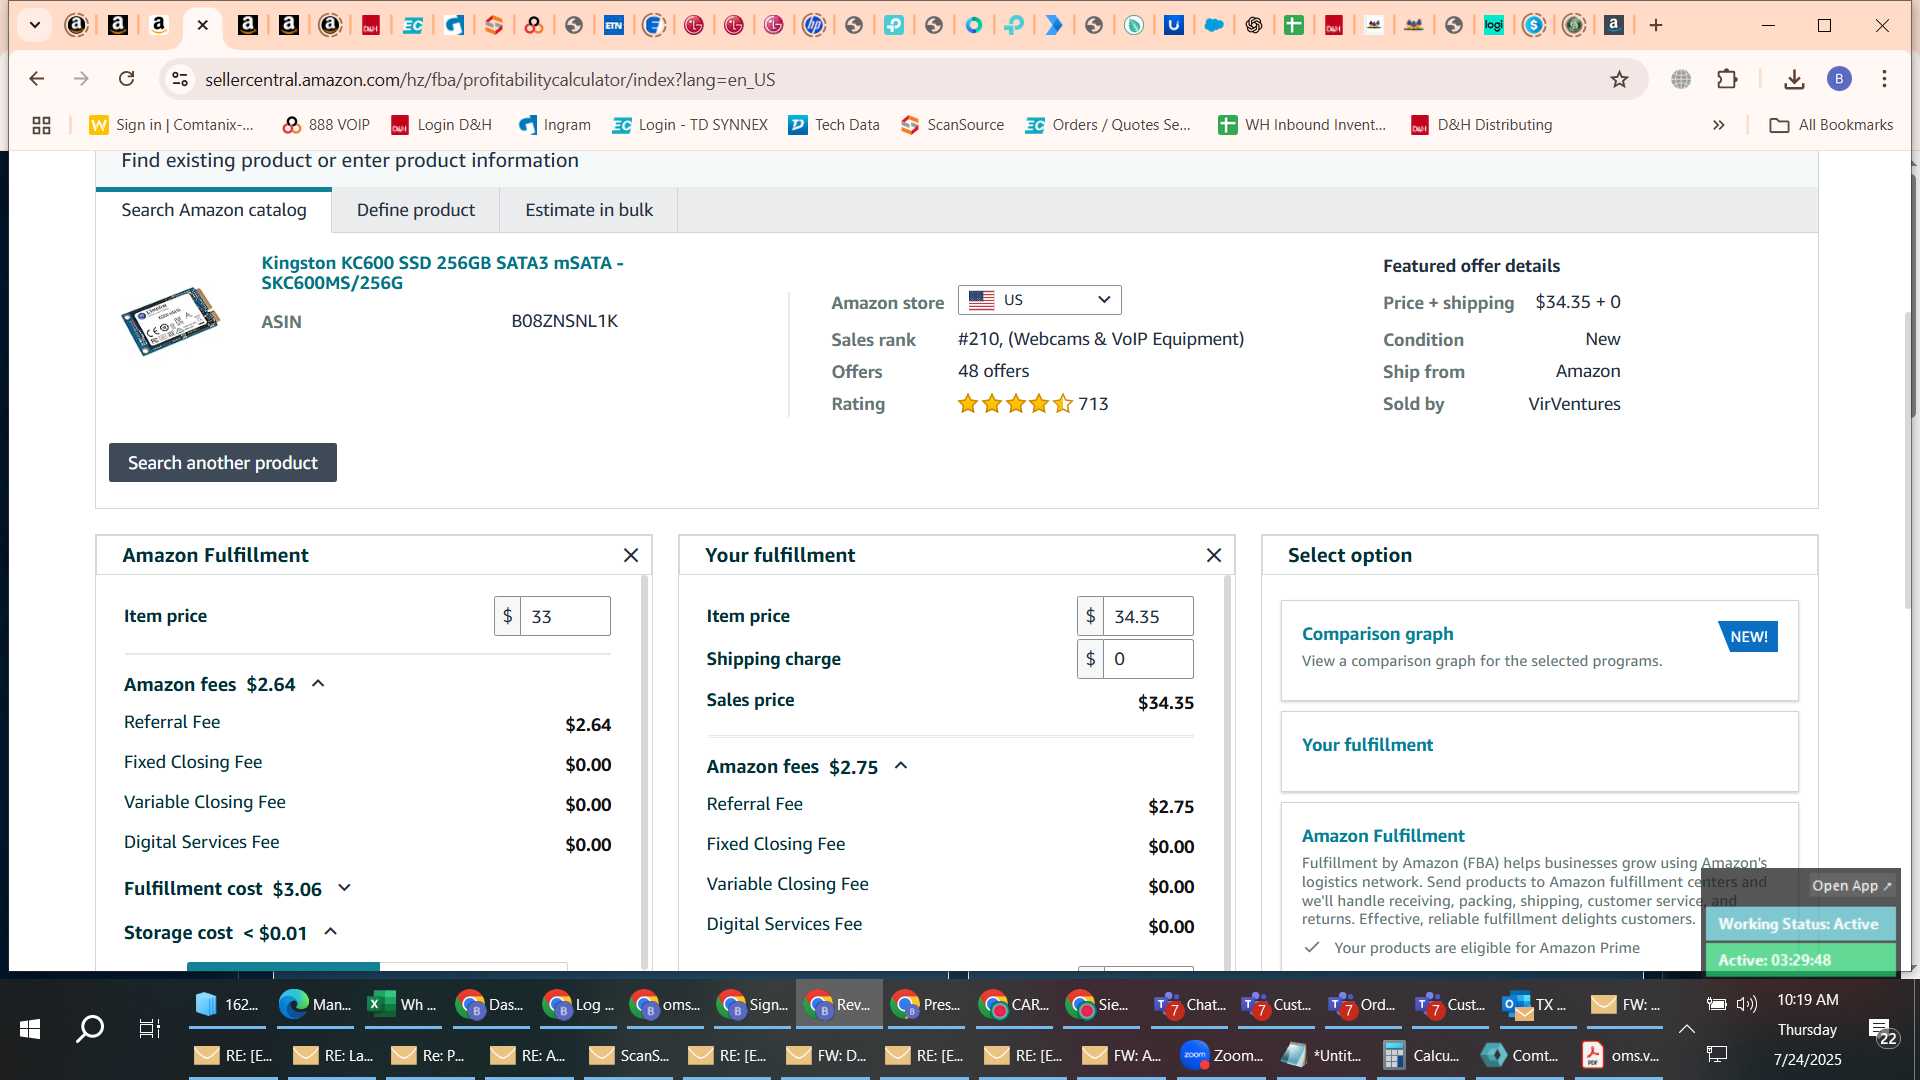Open Chrome three-dot menu
1920x1080 pixels.
click(x=1884, y=79)
